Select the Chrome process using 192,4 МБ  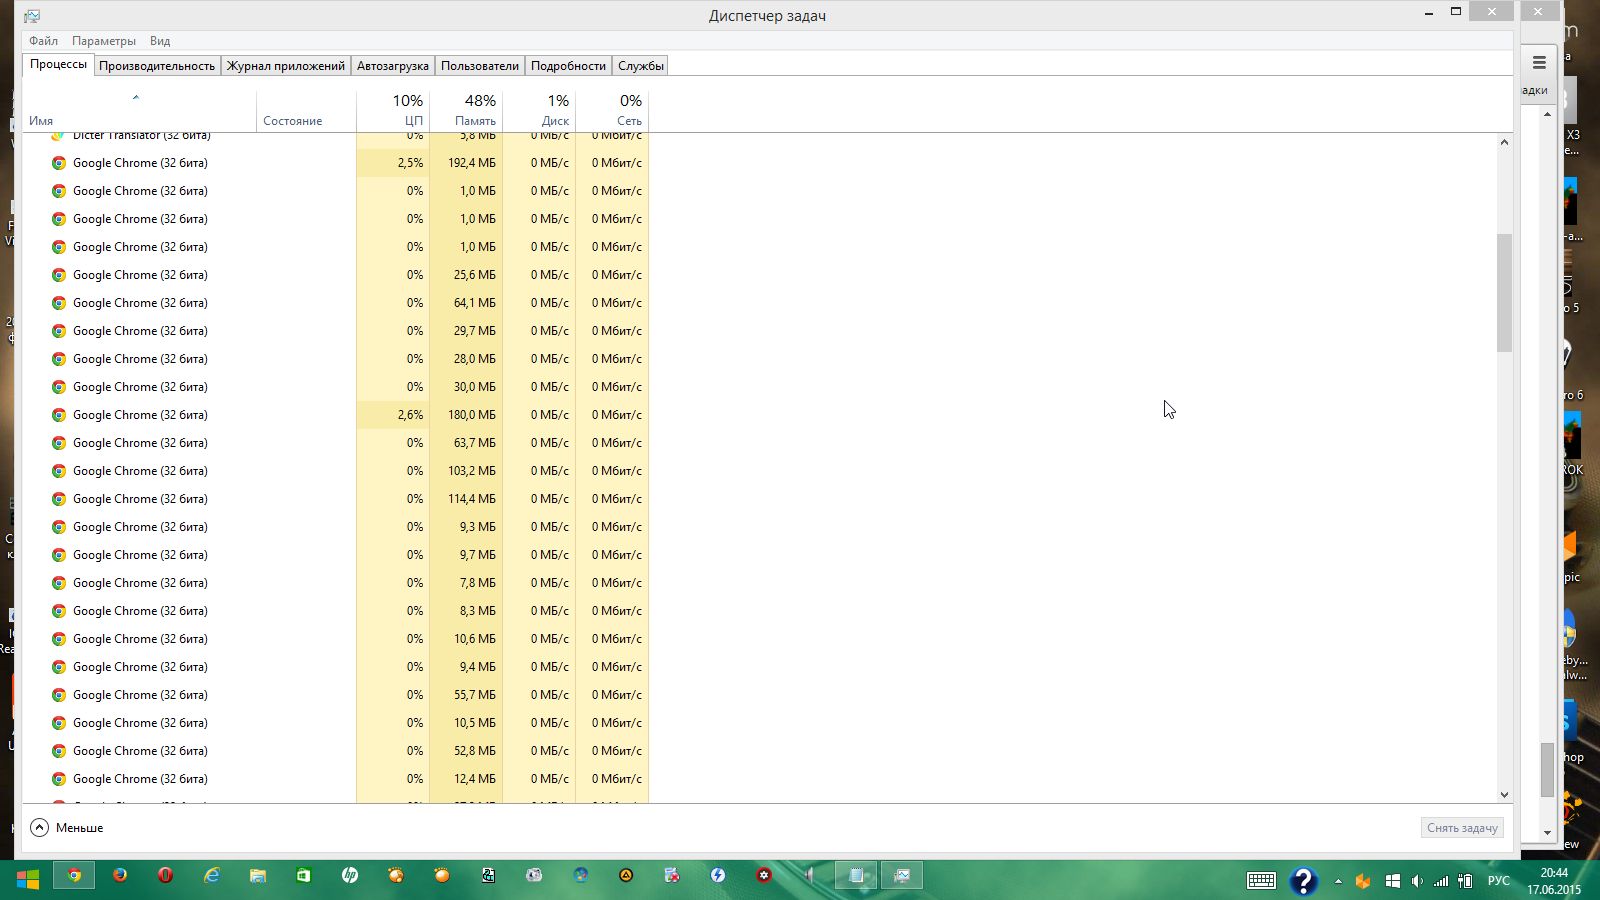point(336,163)
